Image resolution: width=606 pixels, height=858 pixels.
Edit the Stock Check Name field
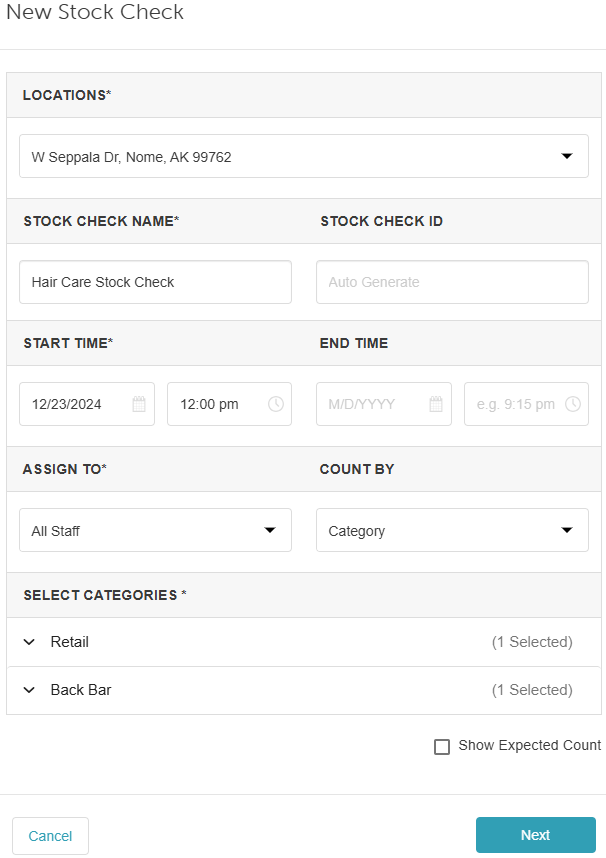(x=155, y=282)
